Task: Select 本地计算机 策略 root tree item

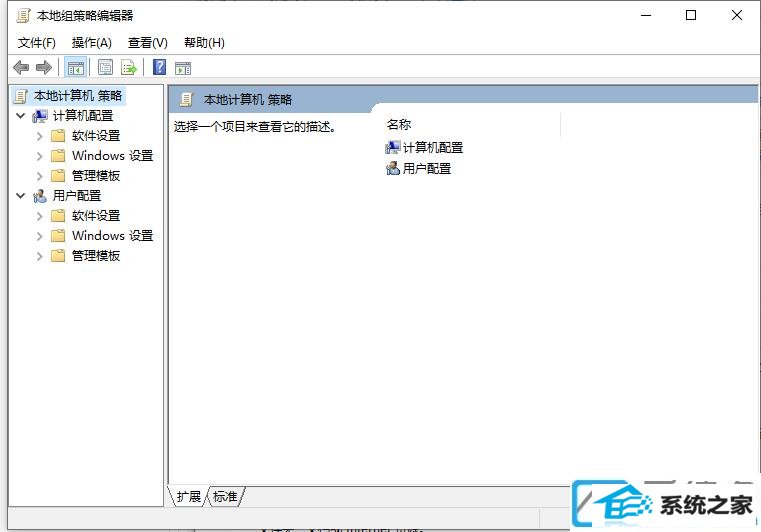Action: [78, 96]
